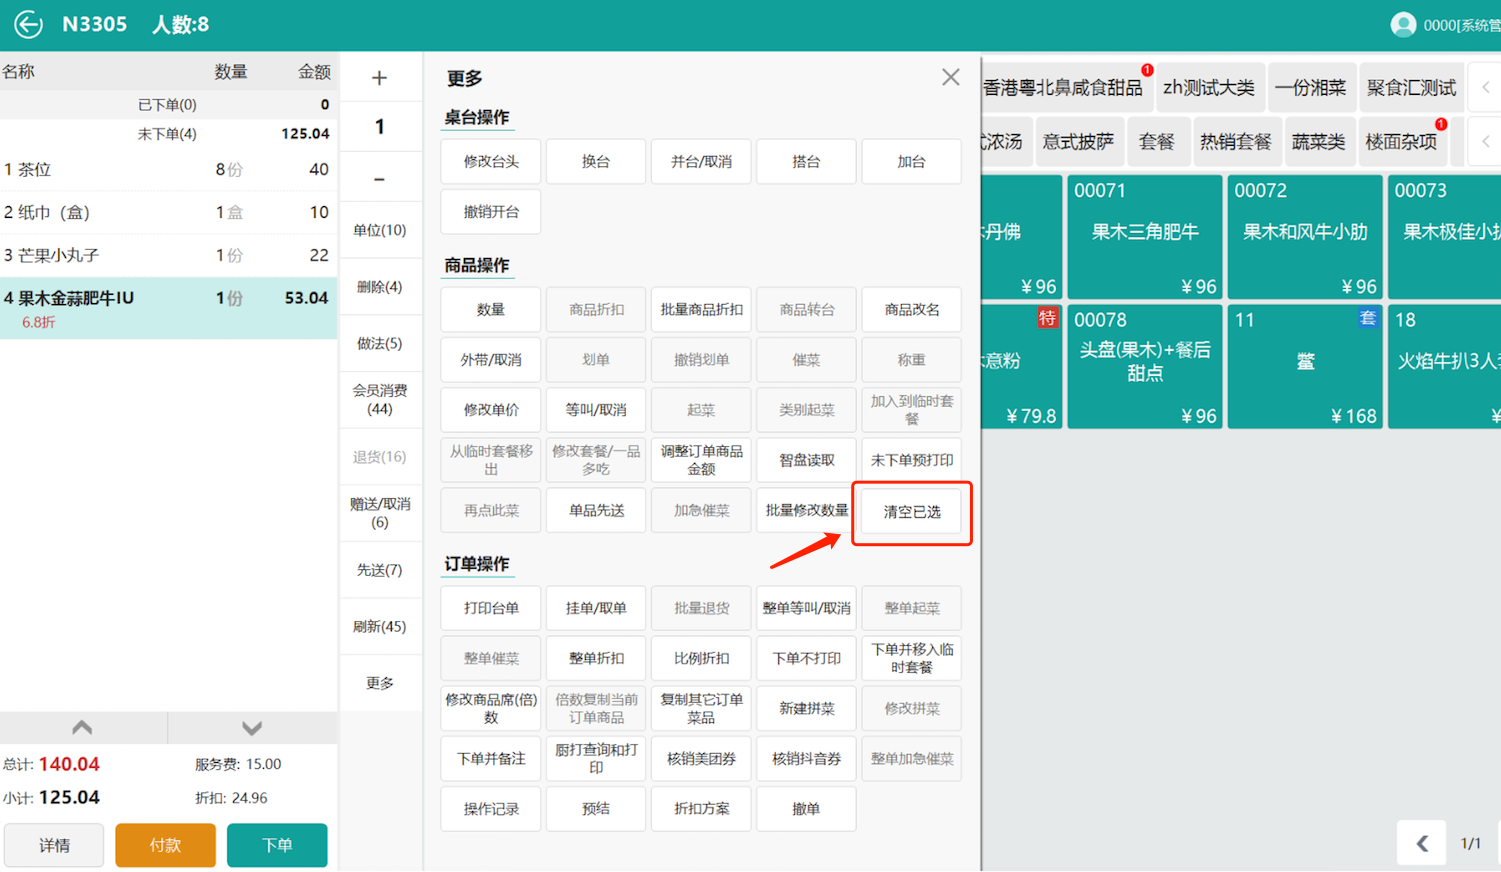
Task: Select the 纸巾（盒）order row
Action: pyautogui.click(x=168, y=212)
